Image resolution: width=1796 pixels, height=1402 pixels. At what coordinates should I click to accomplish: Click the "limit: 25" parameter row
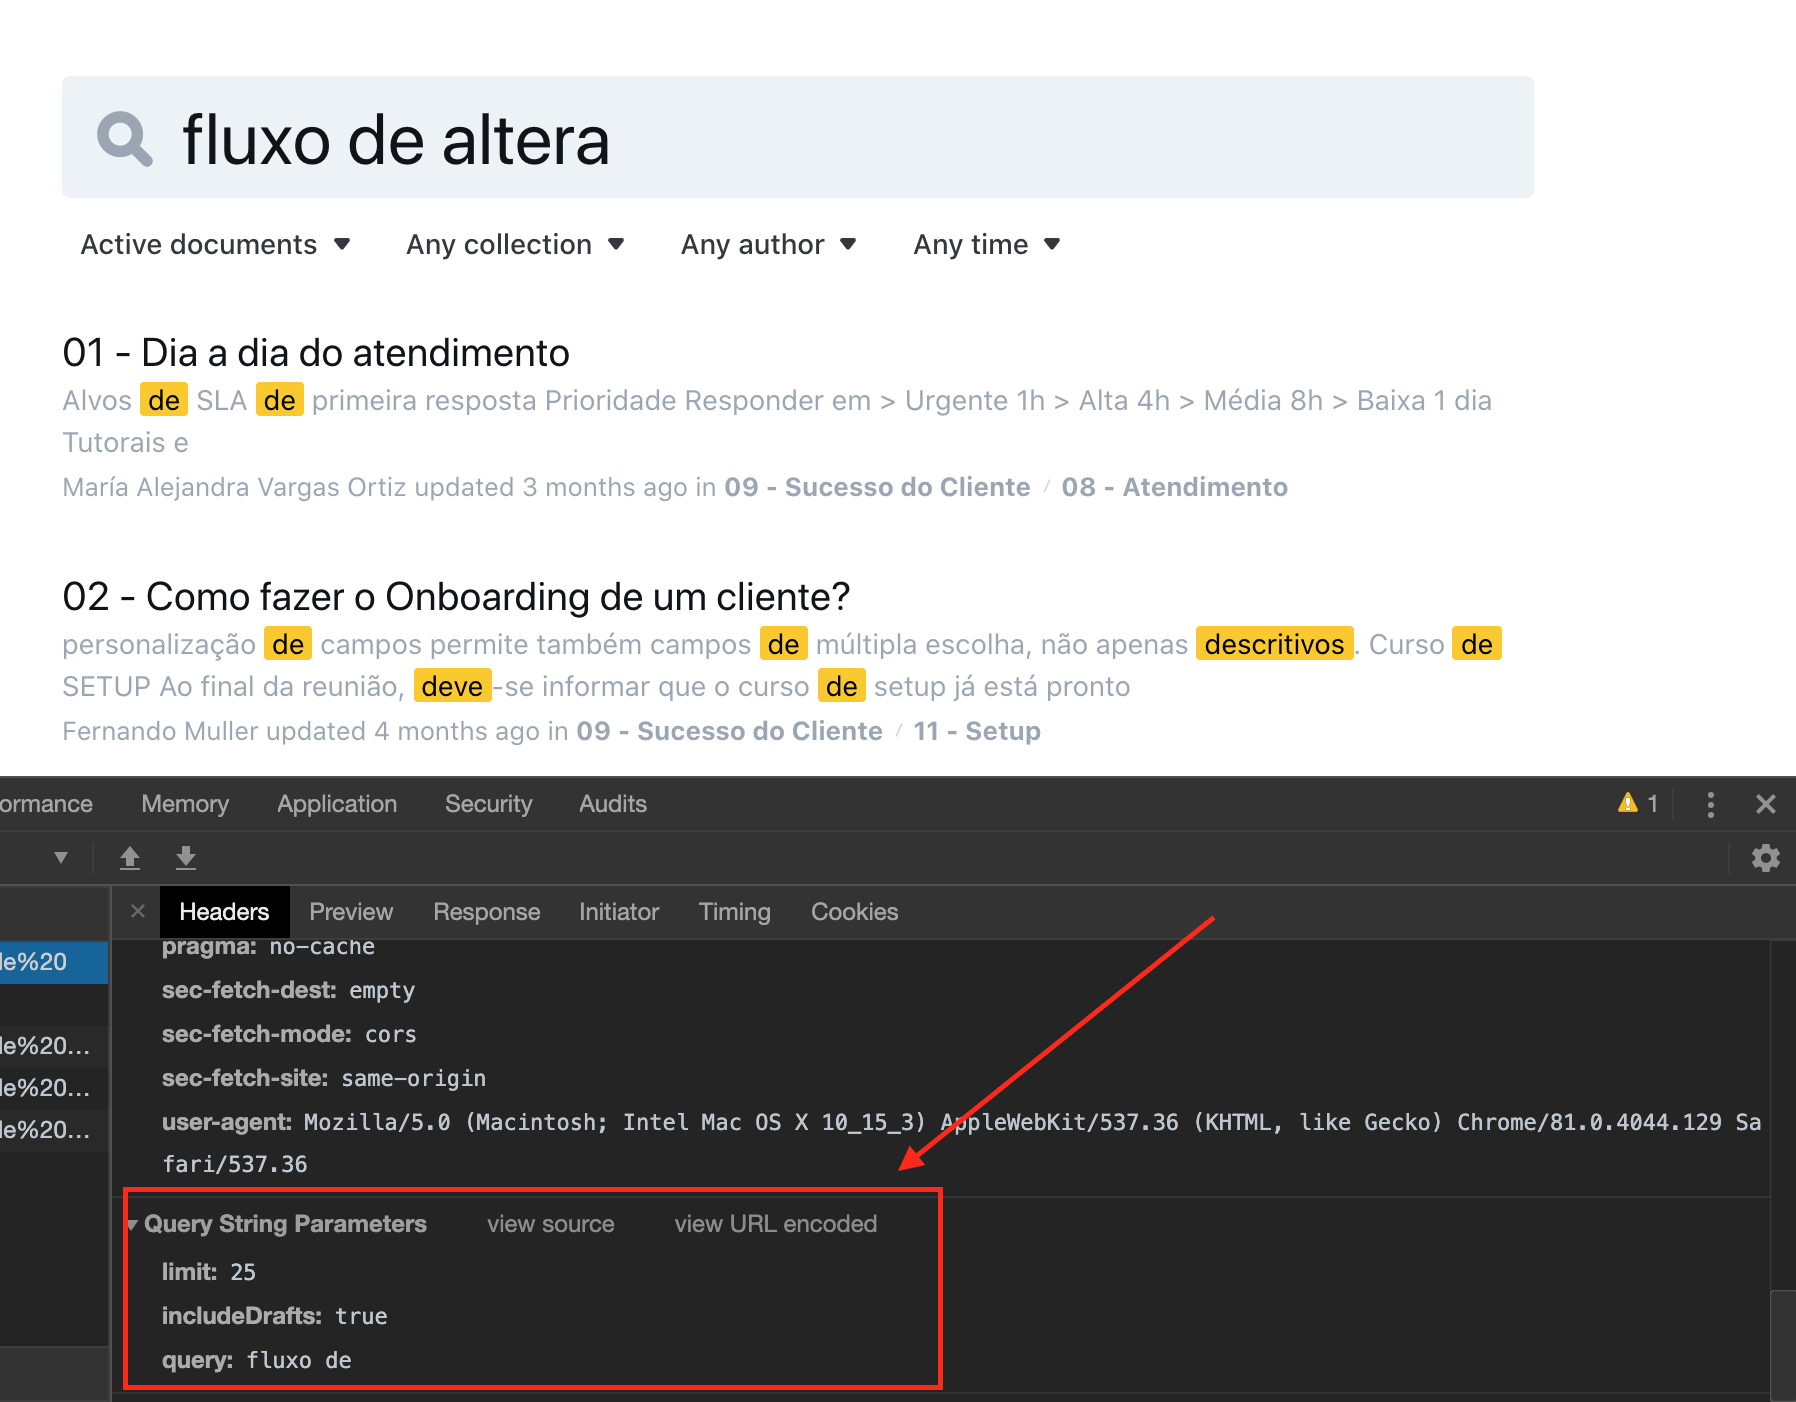(209, 1272)
